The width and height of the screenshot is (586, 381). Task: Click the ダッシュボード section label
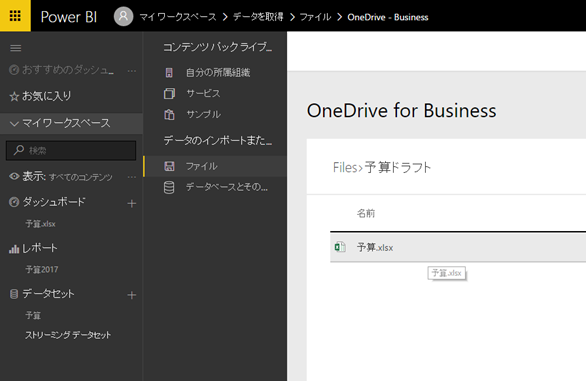54,202
